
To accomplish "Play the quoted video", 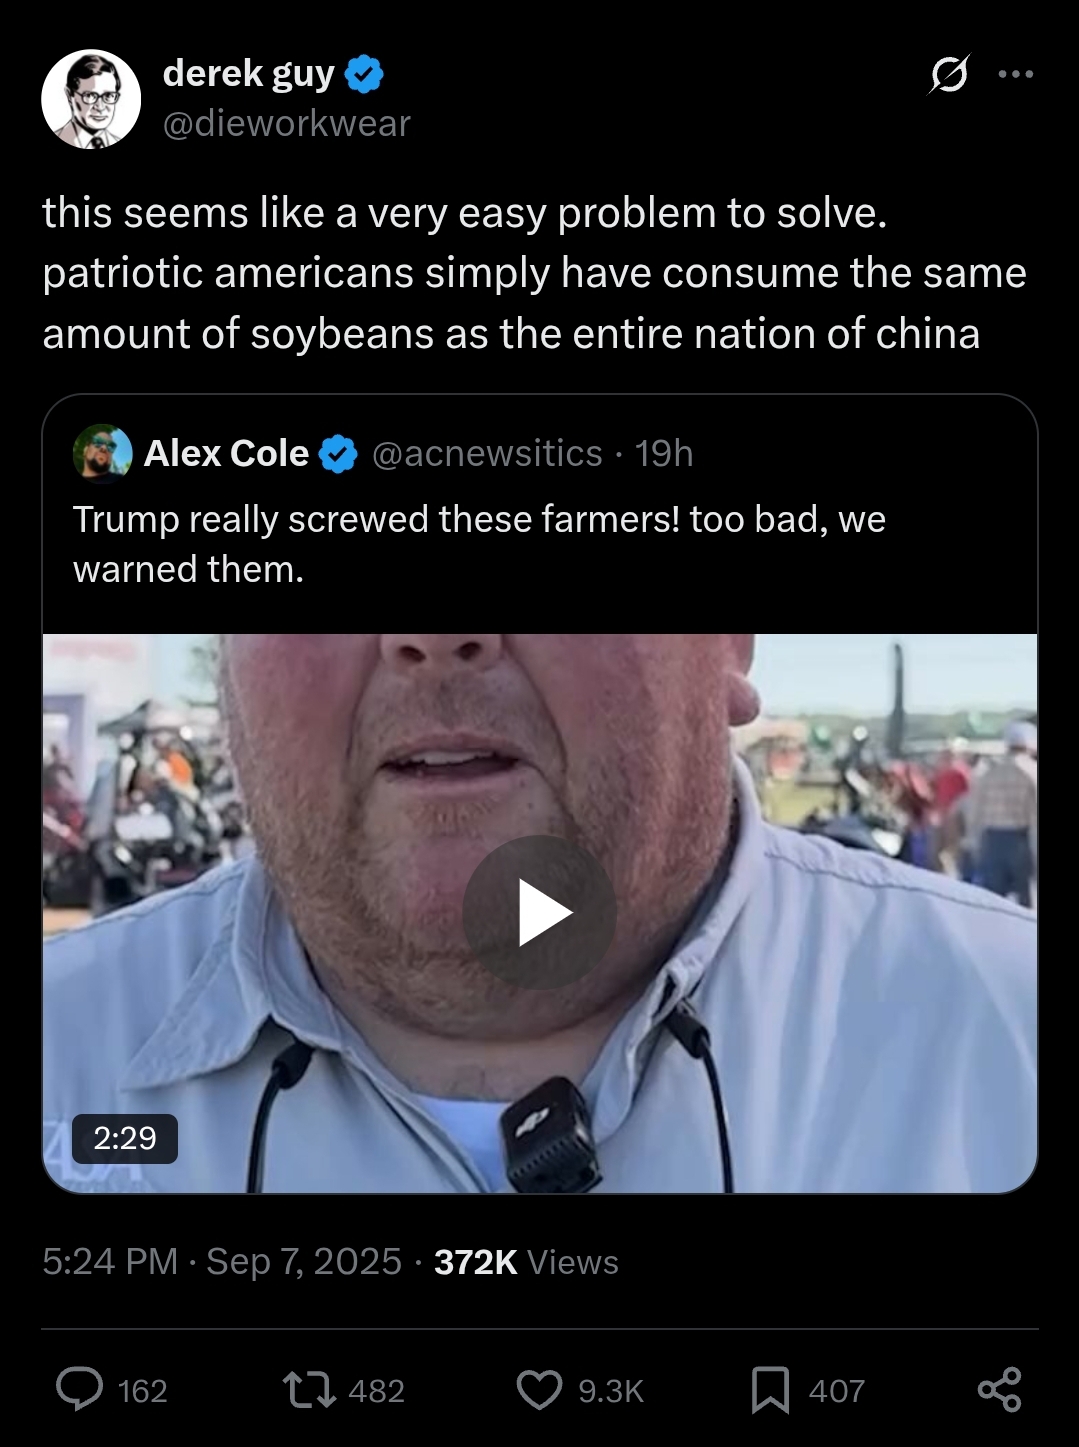I will click(540, 912).
